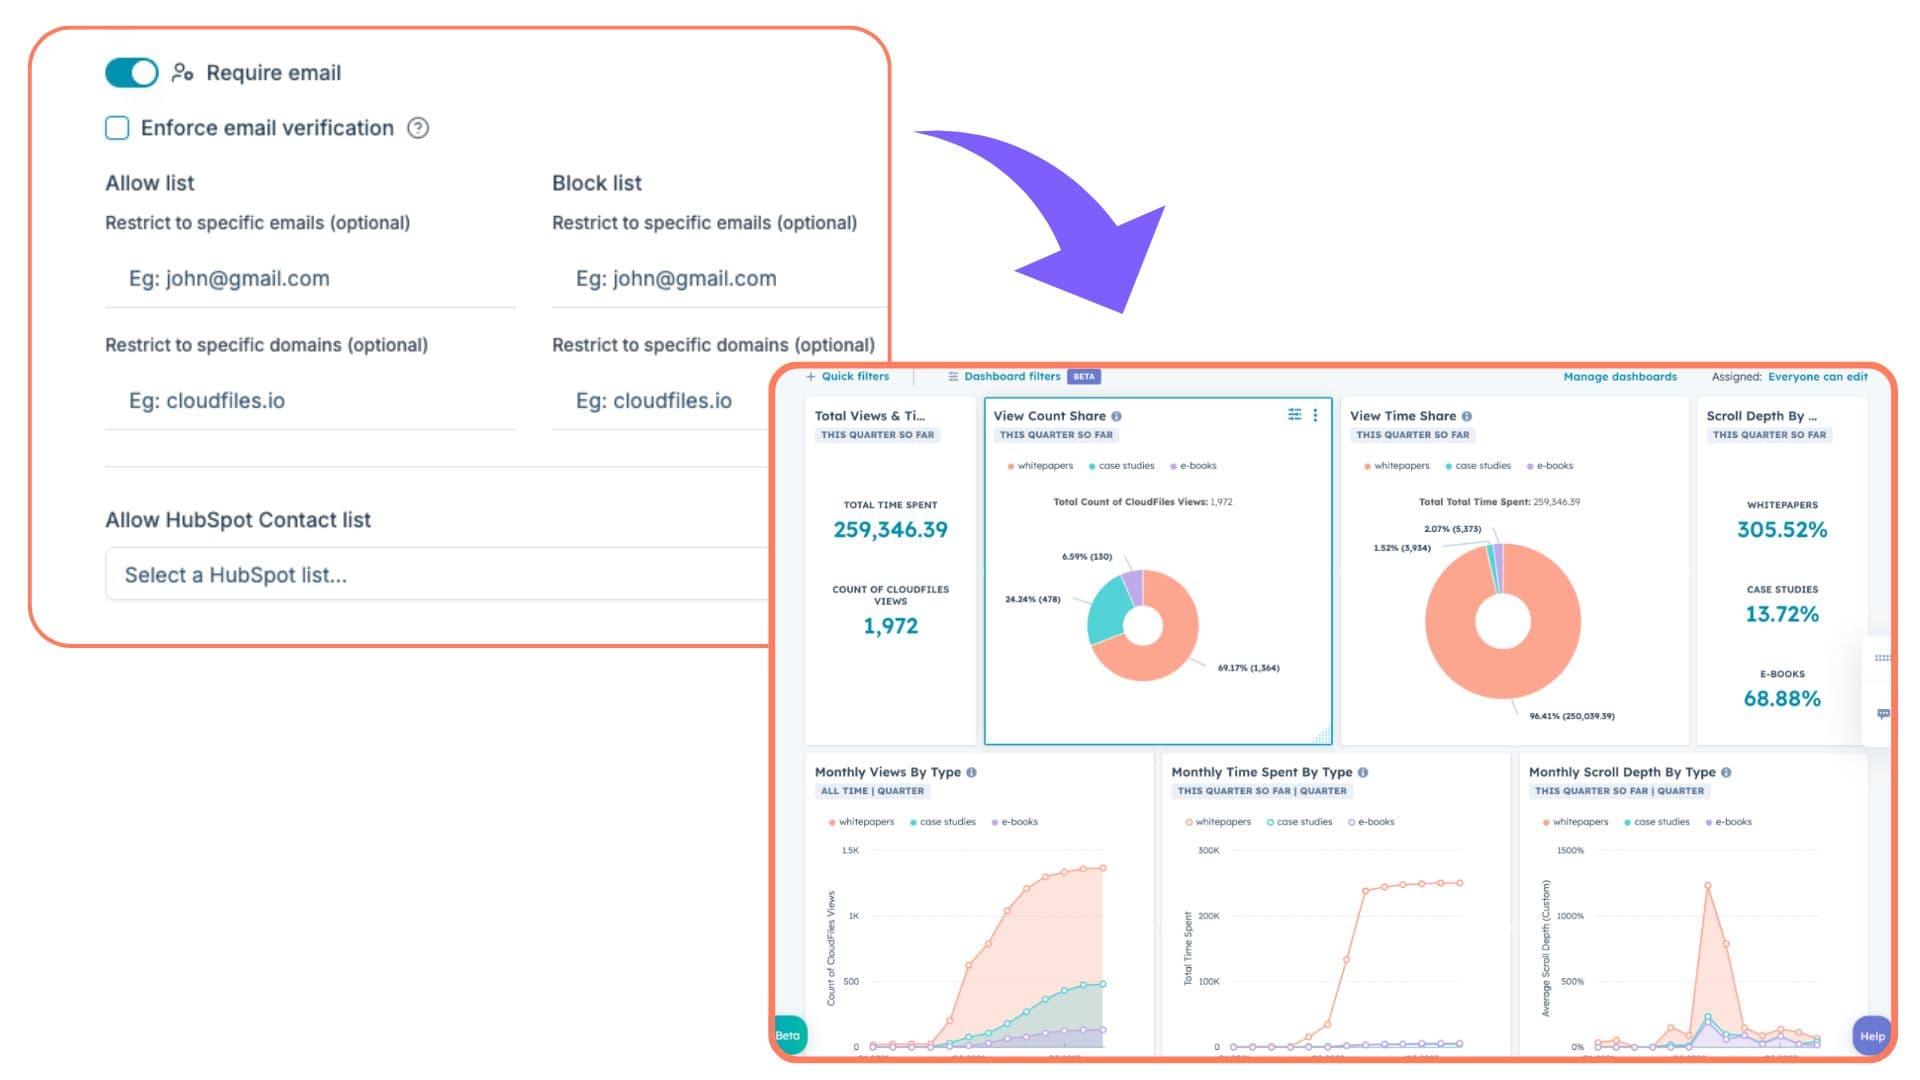Select the THIS QUARTER SO FAR label on Scroll Depth

[1769, 434]
